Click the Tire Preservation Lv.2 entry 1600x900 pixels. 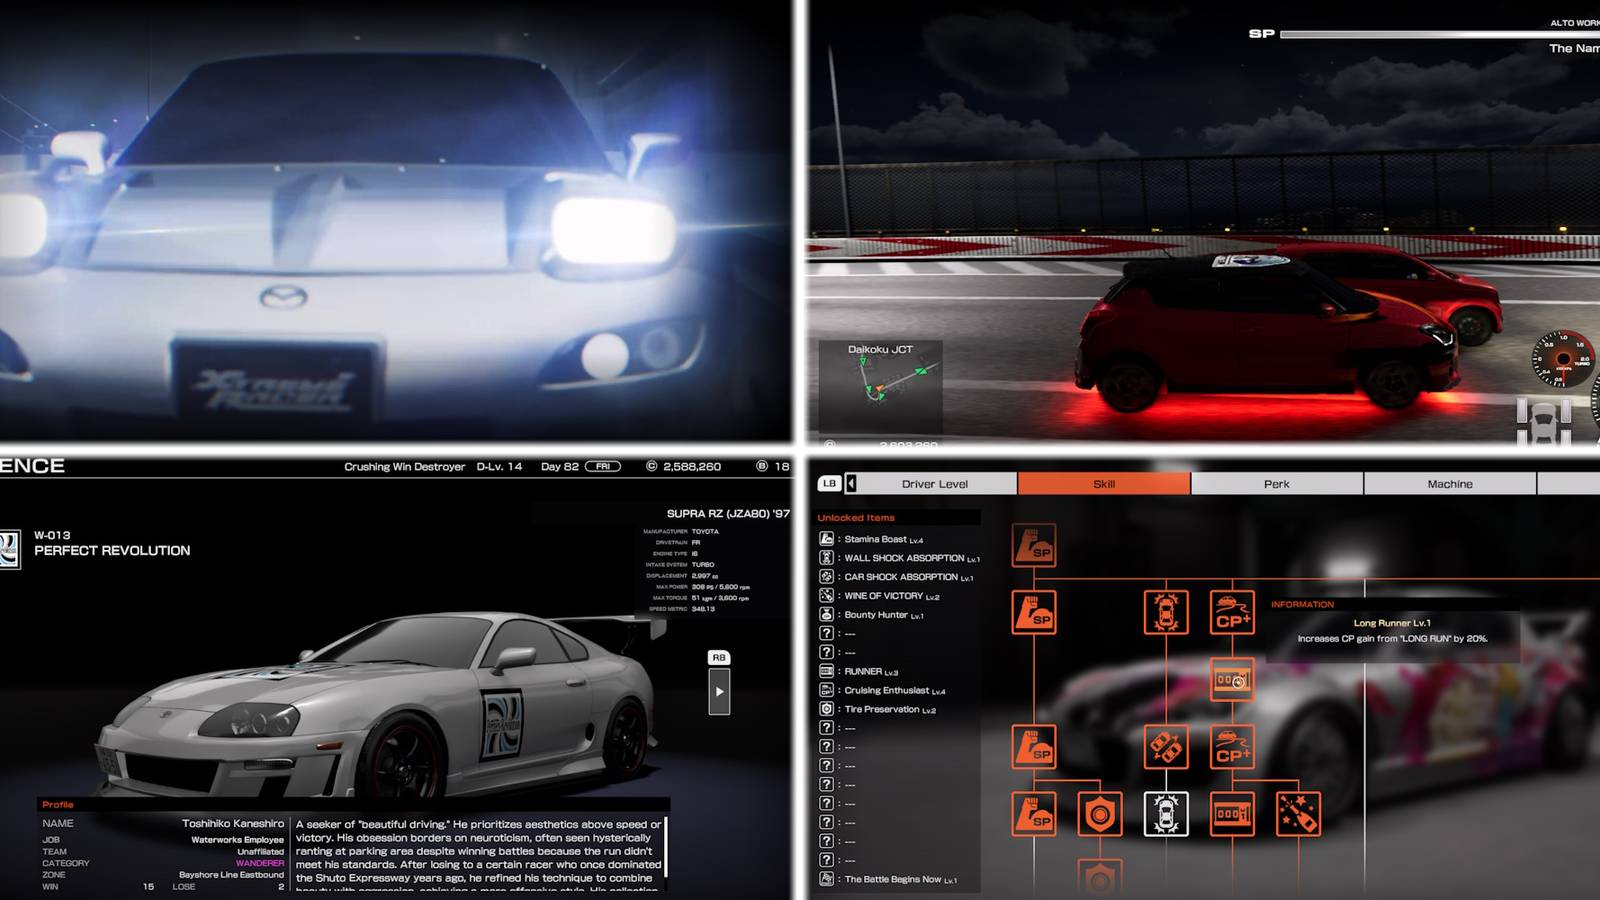pos(890,709)
